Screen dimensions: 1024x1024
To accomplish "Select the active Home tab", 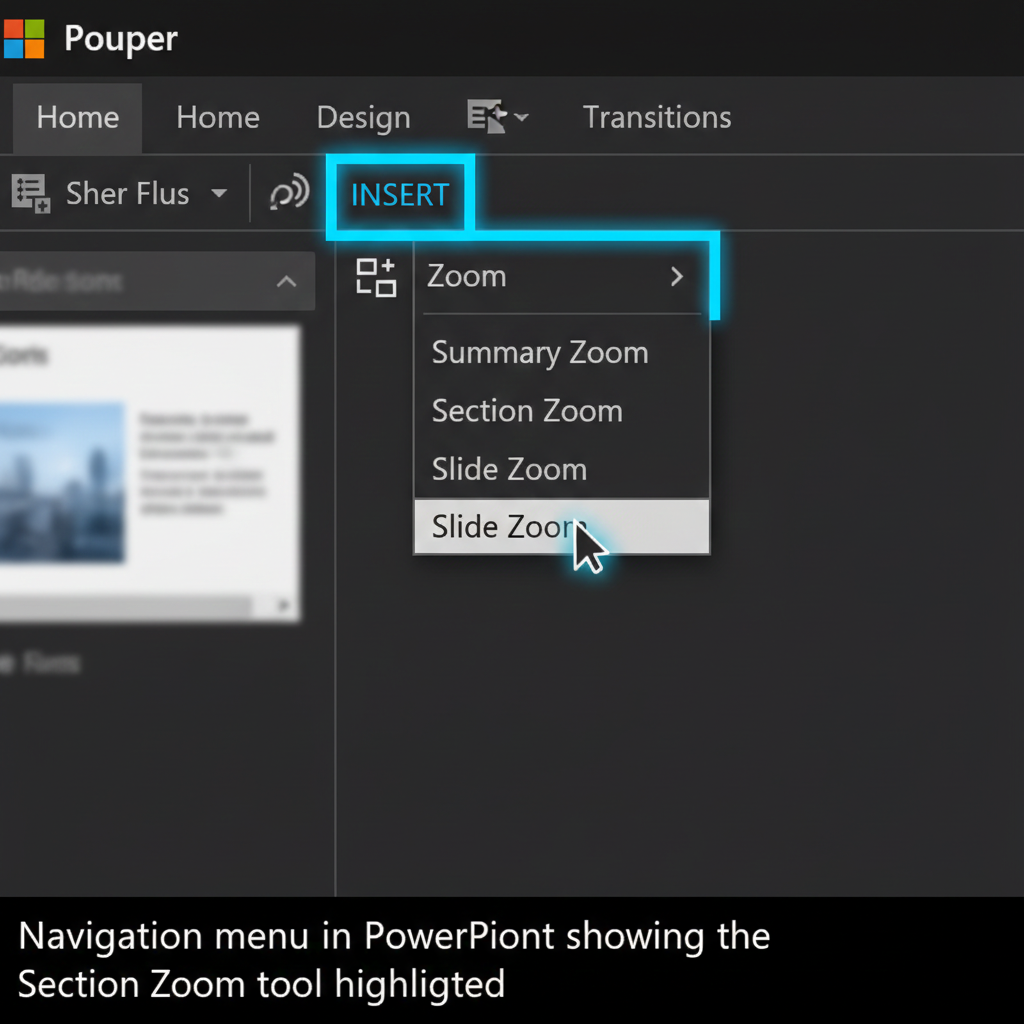I will pos(76,117).
